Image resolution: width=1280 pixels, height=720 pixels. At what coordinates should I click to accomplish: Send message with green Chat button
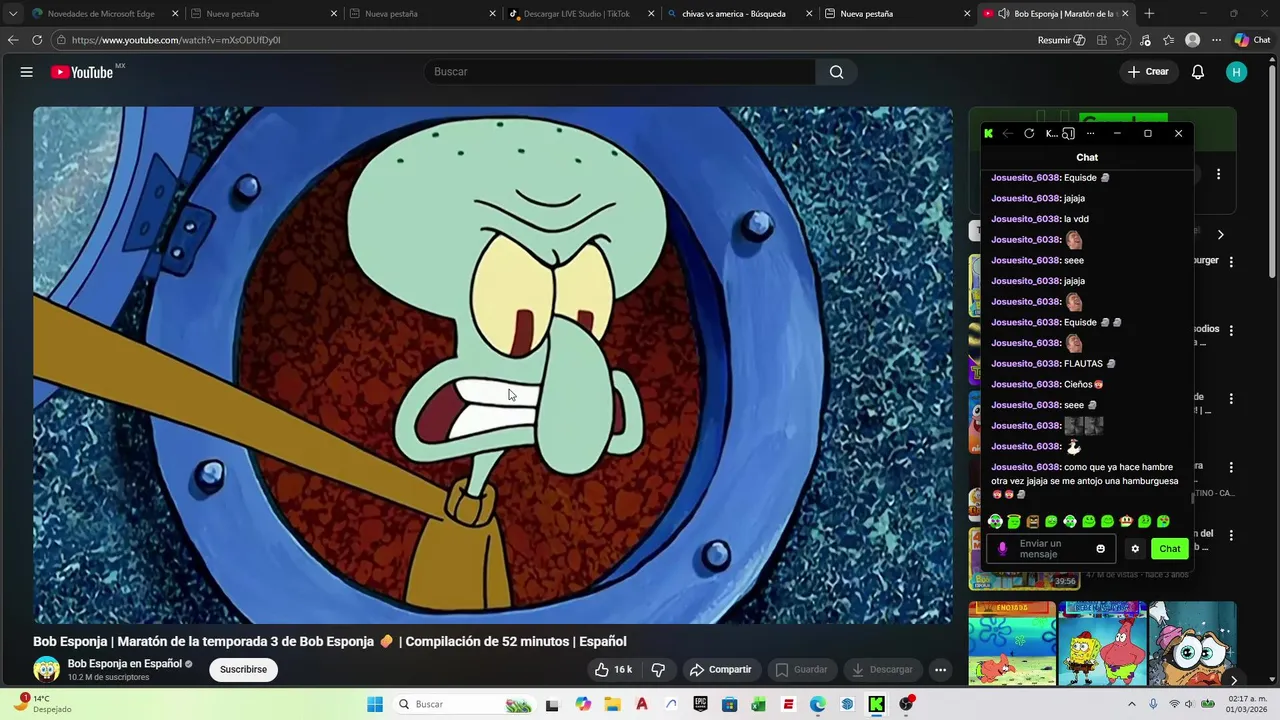[x=1170, y=549]
